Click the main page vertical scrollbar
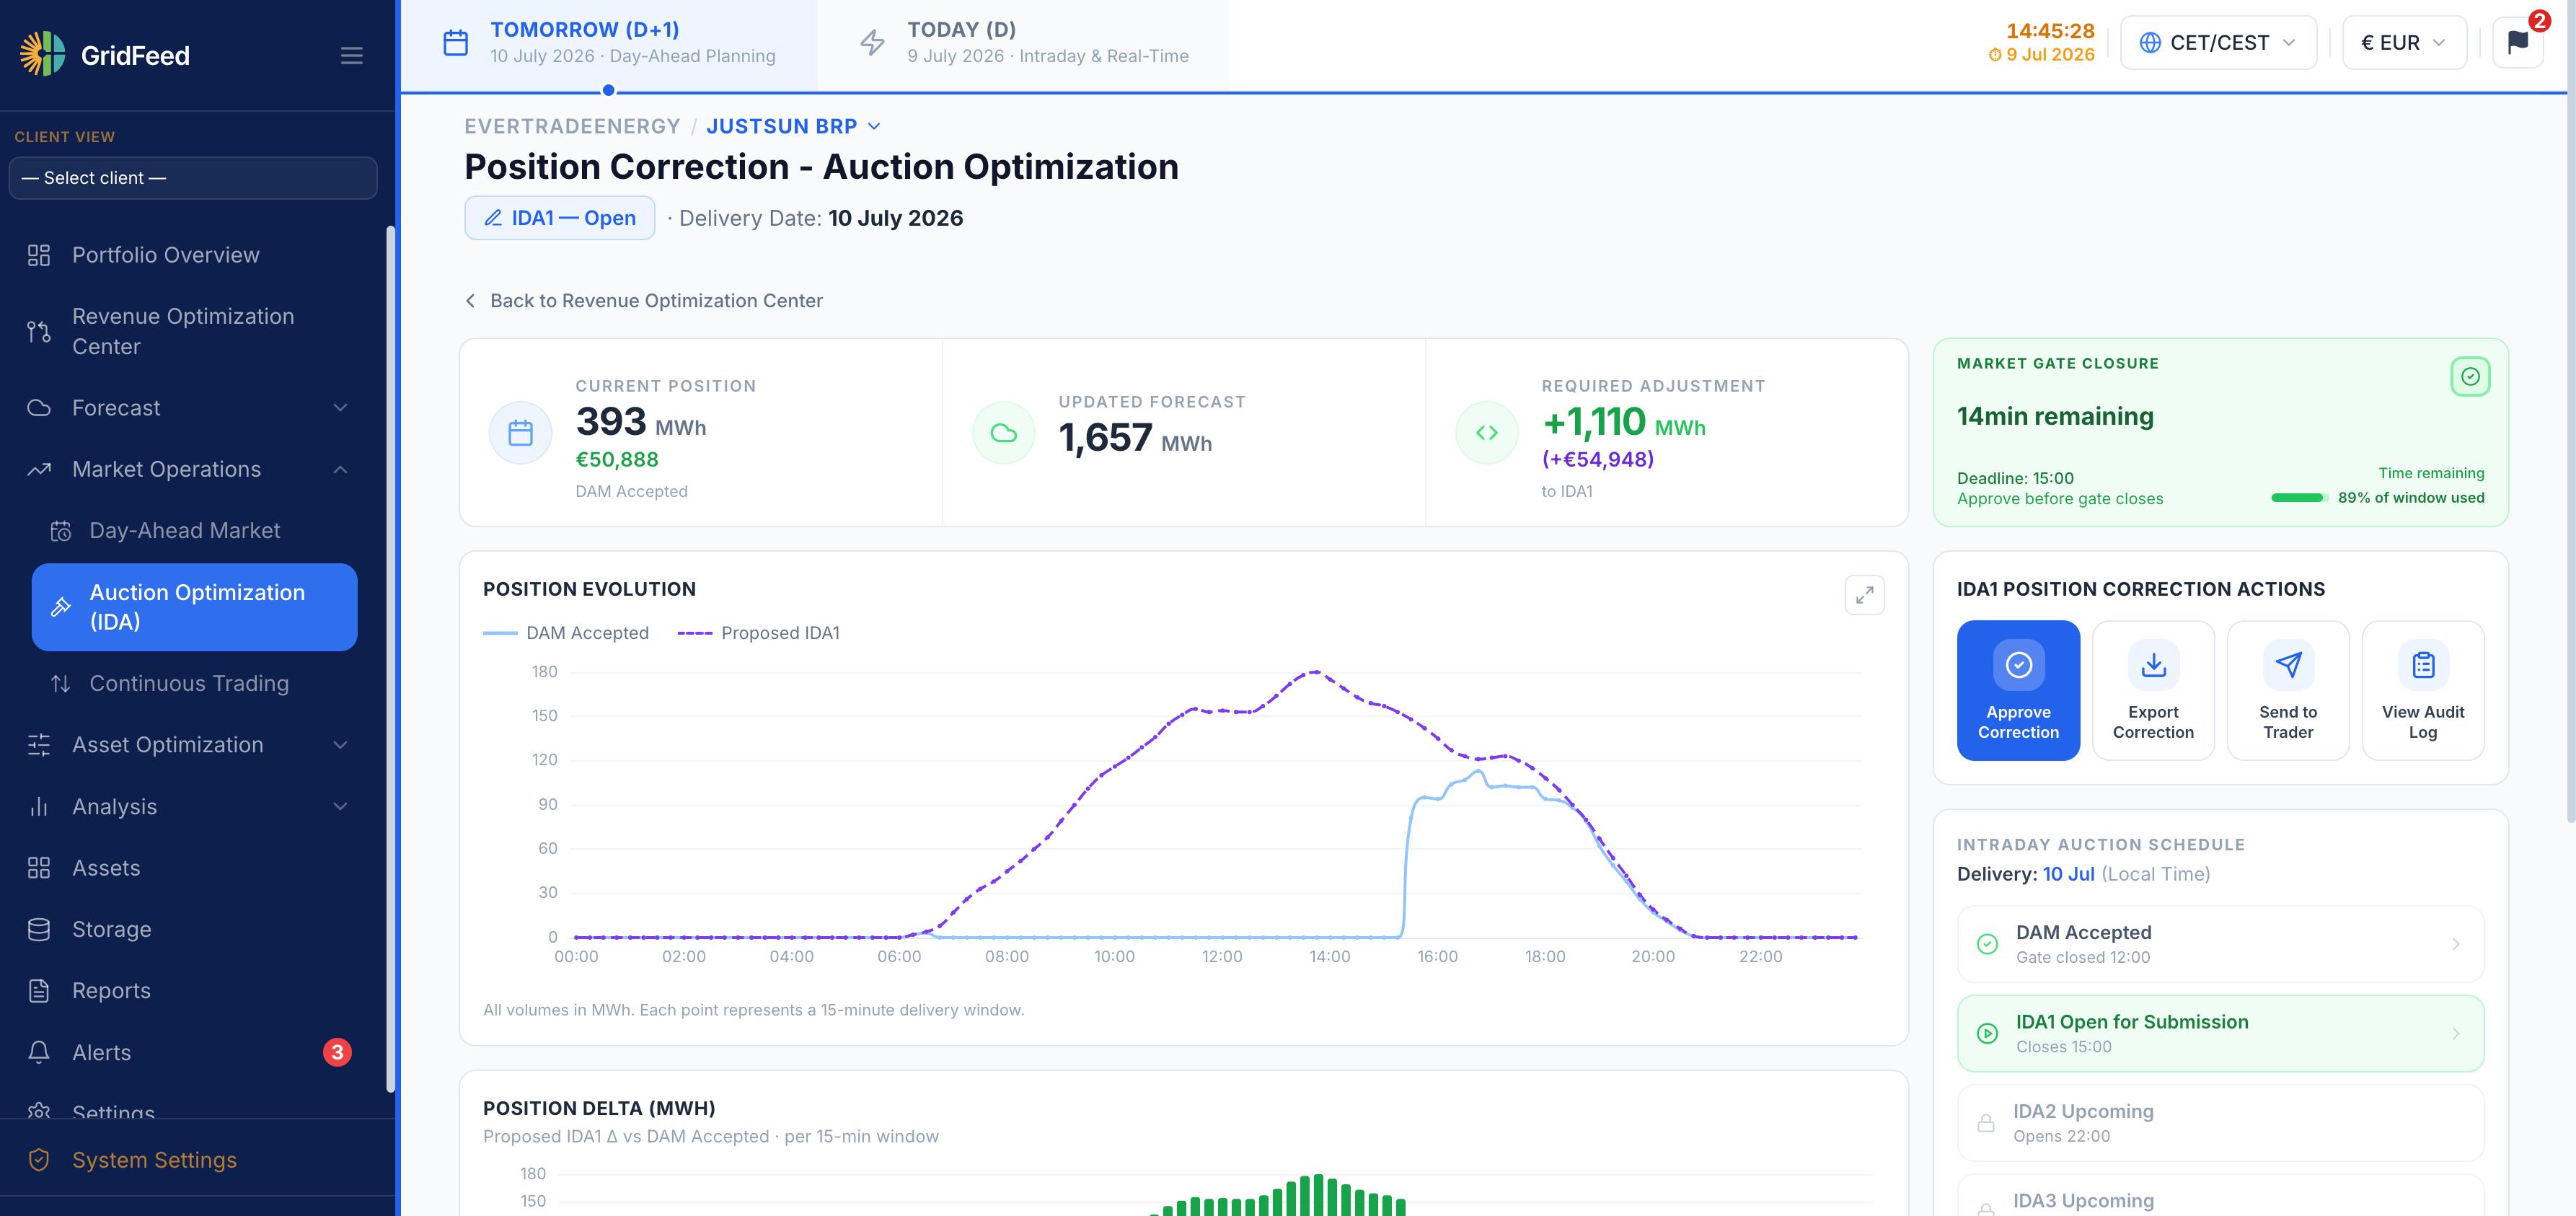Screen dimensions: 2576x1216 click(x=2570, y=410)
